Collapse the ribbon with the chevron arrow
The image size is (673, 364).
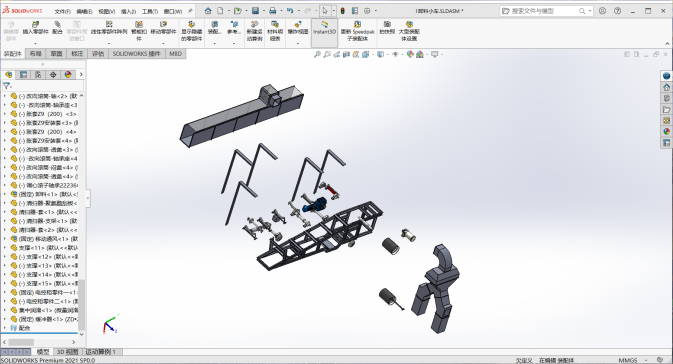pyautogui.click(x=667, y=43)
